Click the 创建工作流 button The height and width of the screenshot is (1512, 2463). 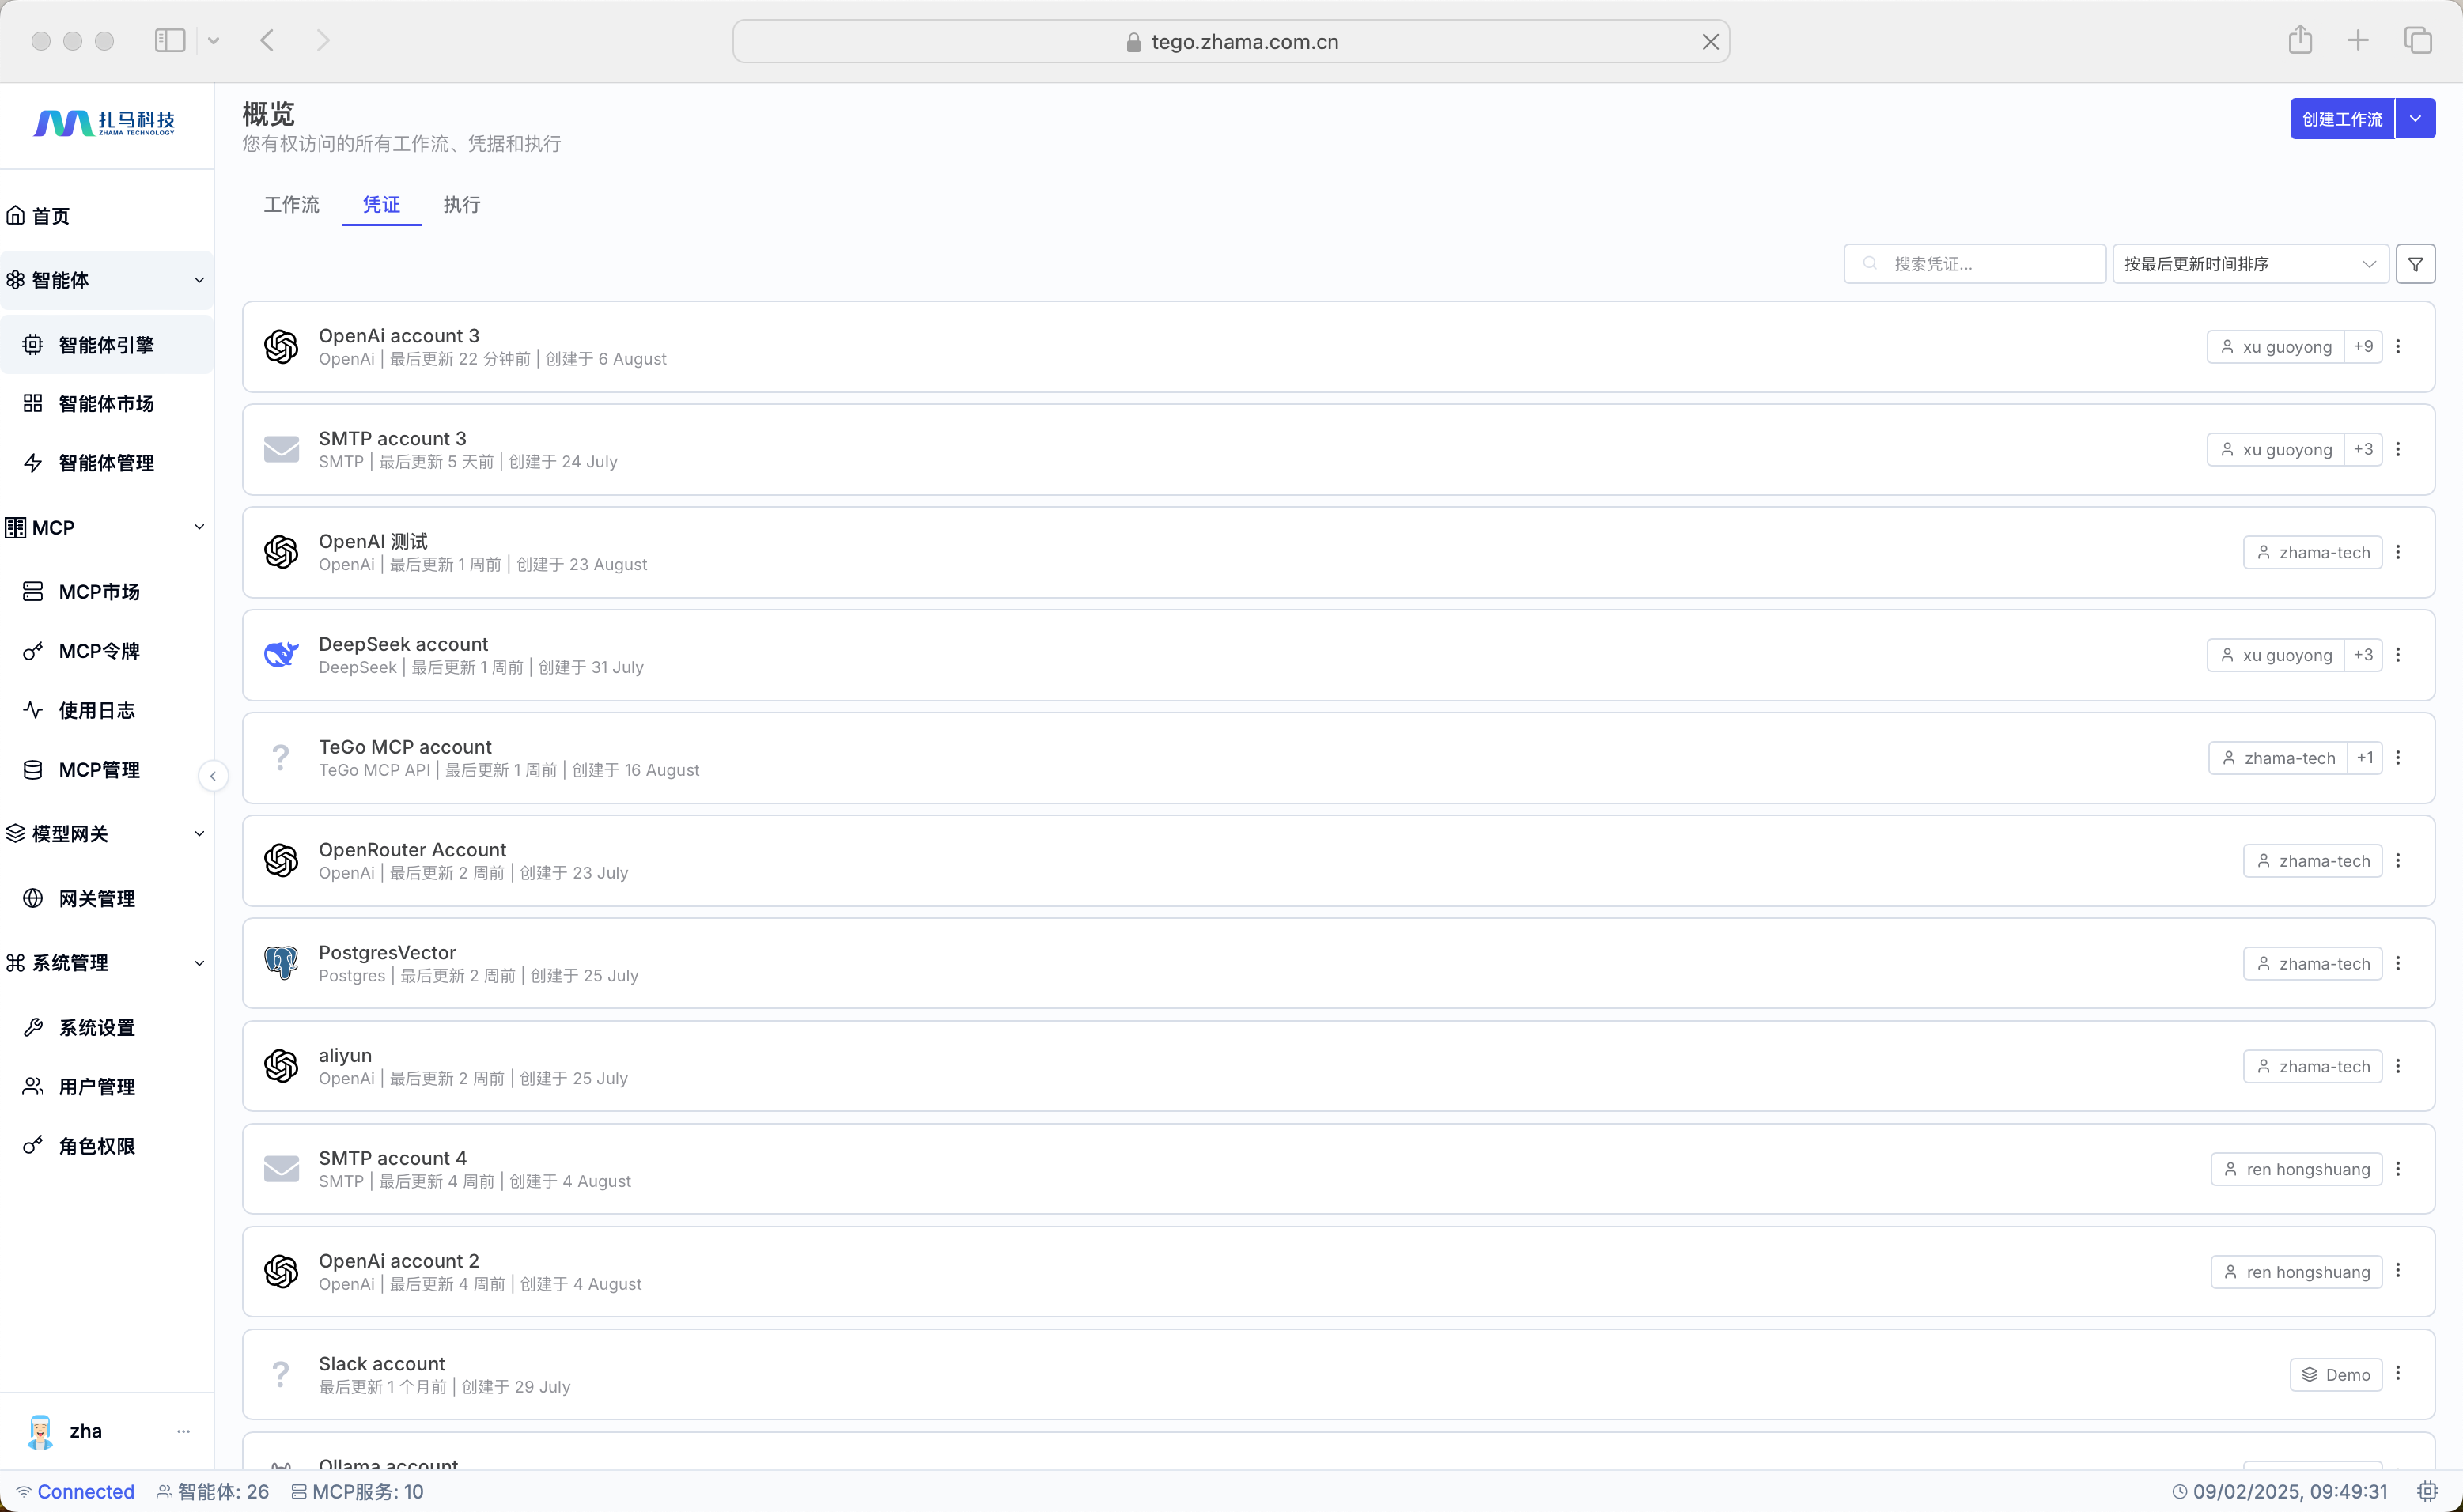tap(2341, 119)
